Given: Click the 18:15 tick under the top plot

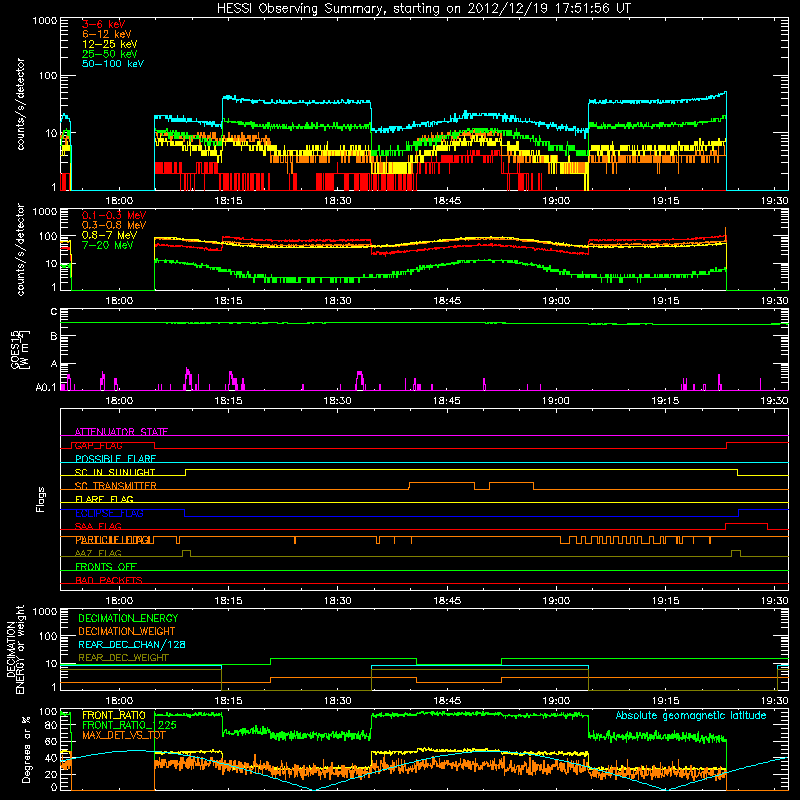Looking at the screenshot, I should pos(228,201).
